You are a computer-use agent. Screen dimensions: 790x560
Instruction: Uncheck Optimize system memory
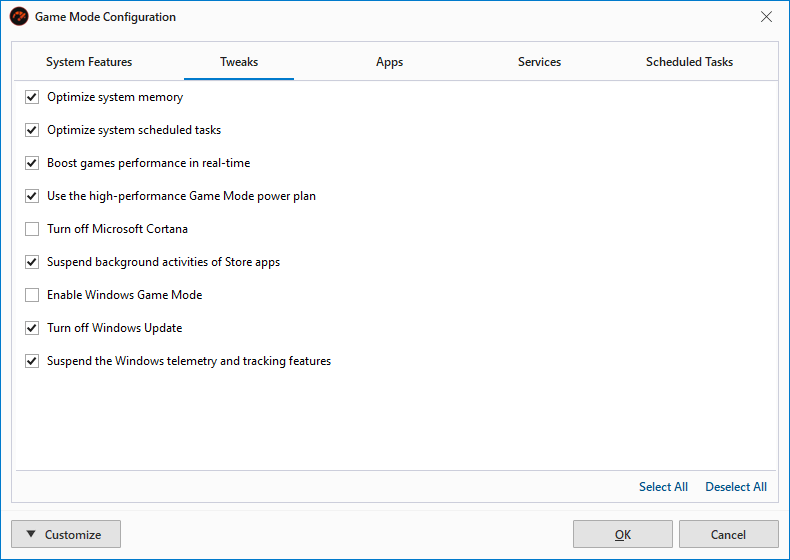pyautogui.click(x=32, y=97)
